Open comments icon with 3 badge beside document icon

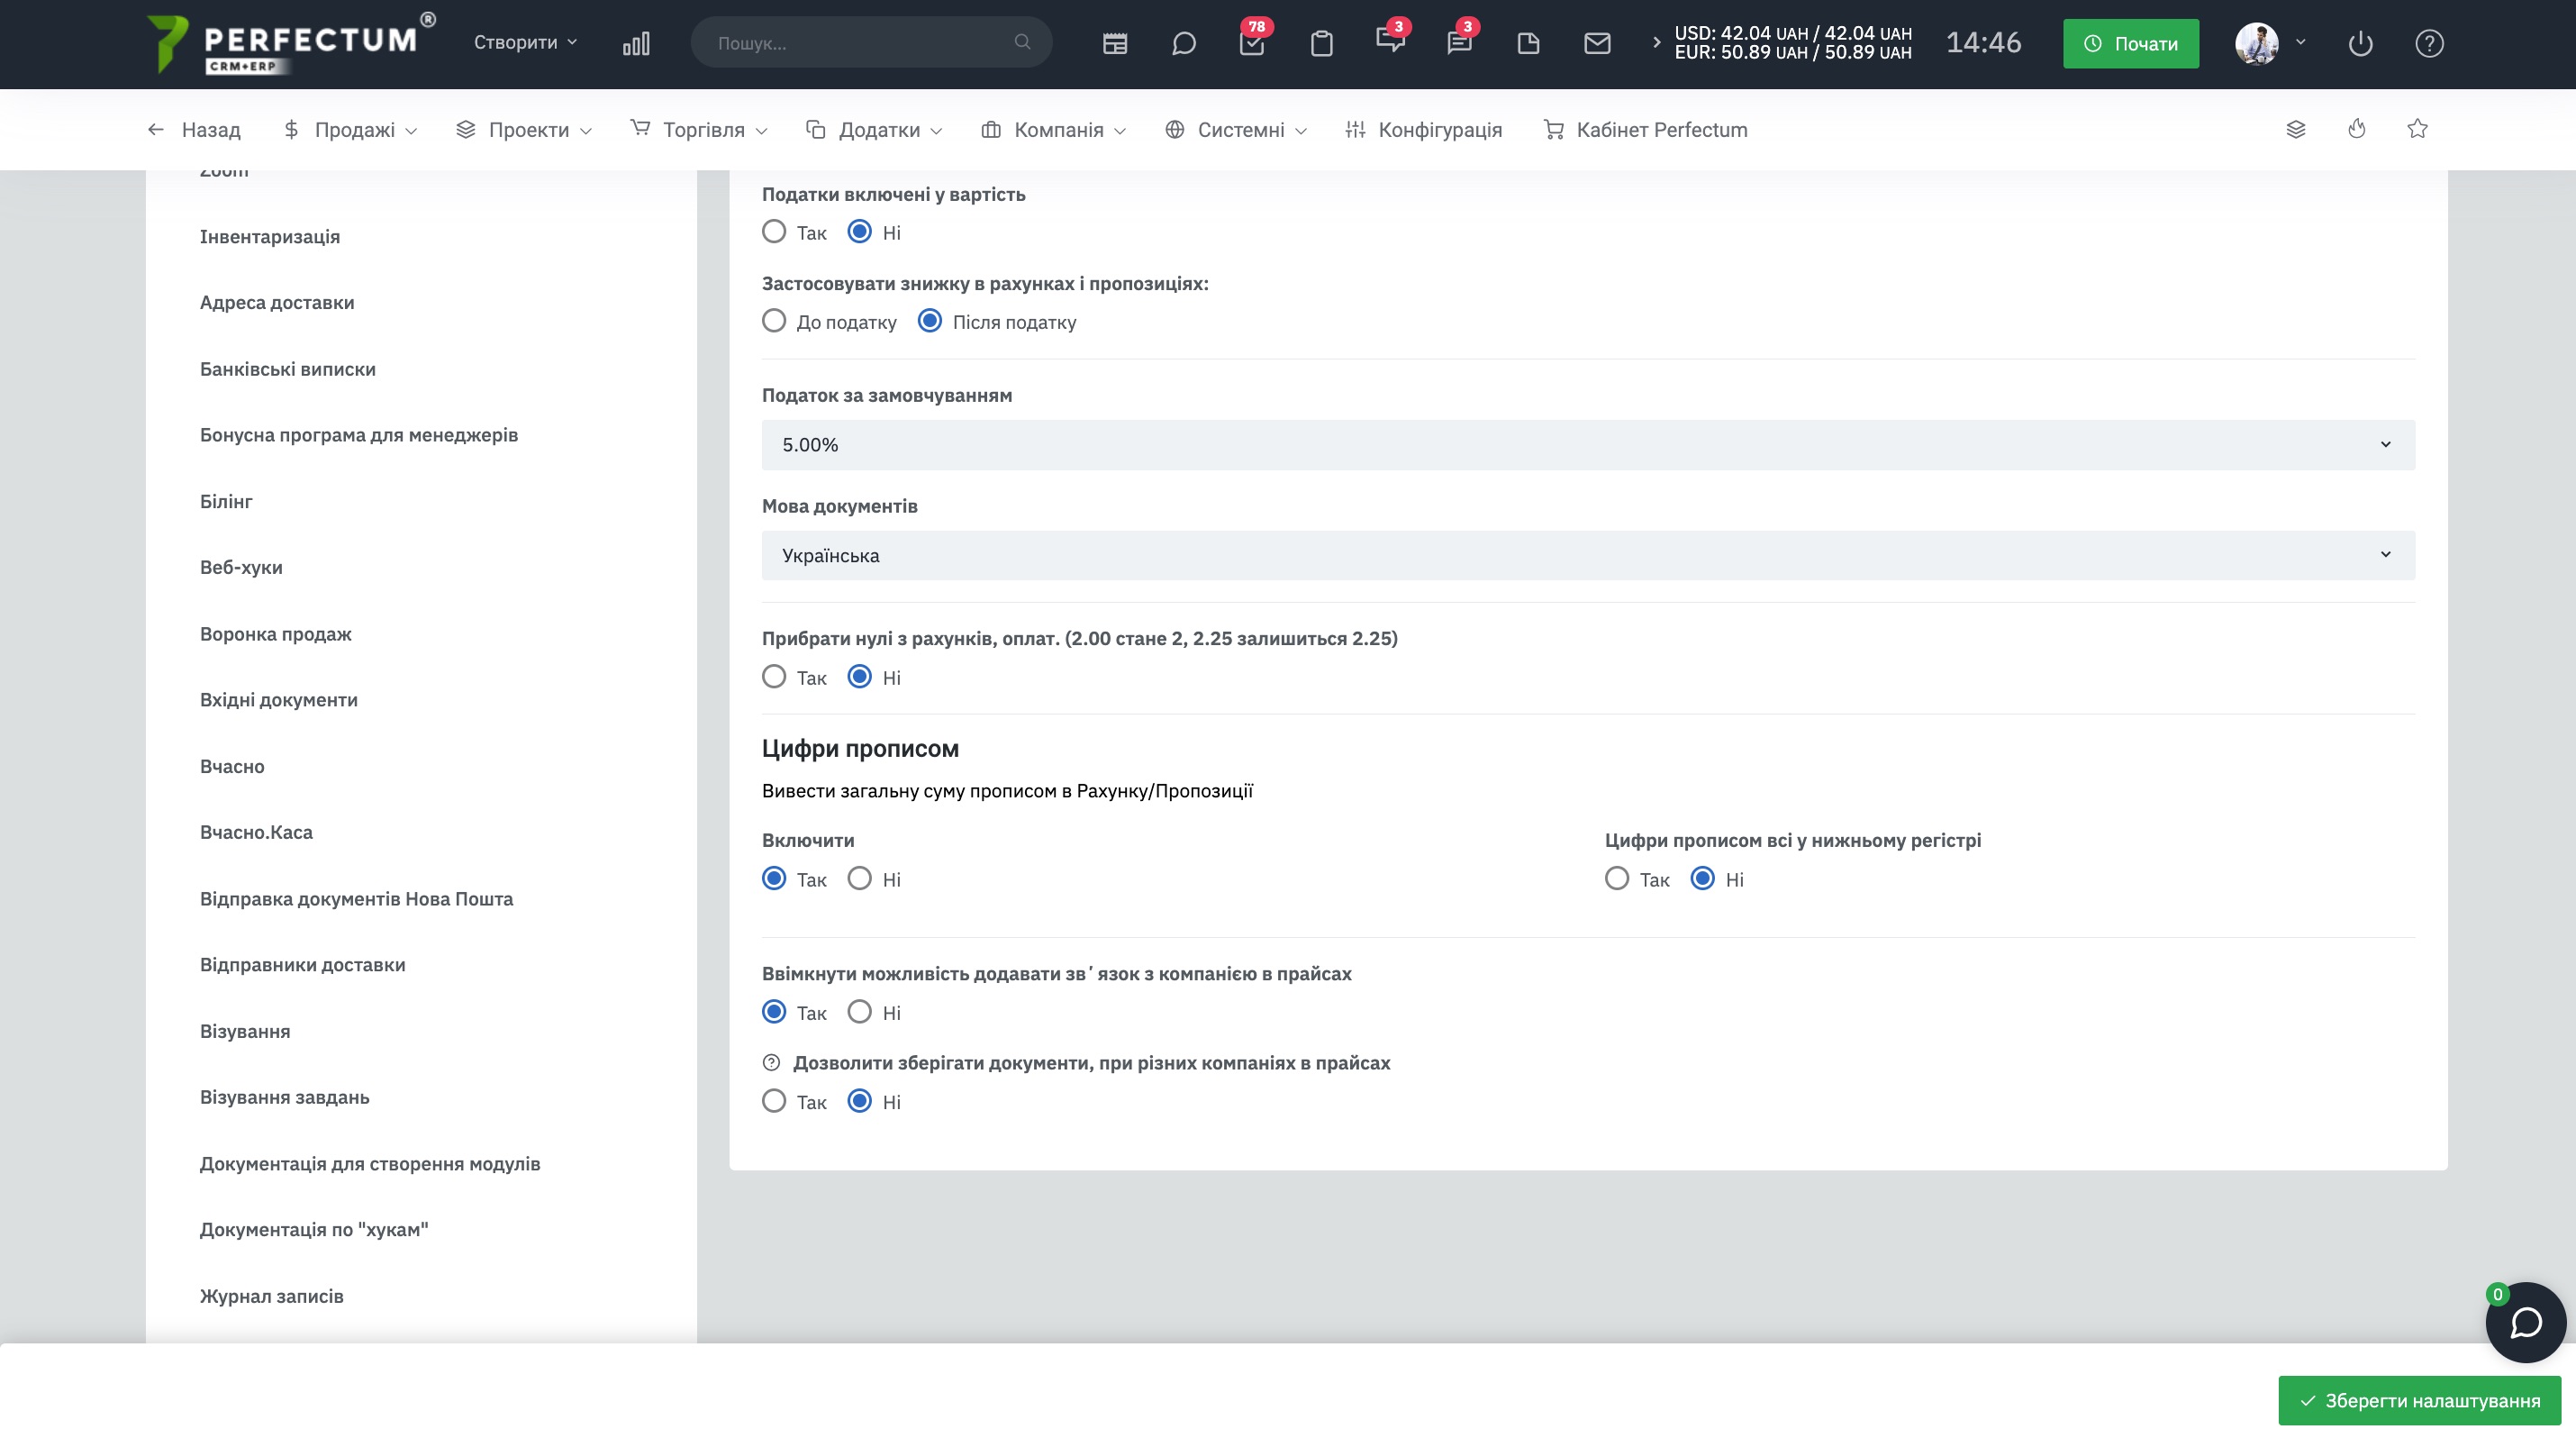click(x=1460, y=41)
